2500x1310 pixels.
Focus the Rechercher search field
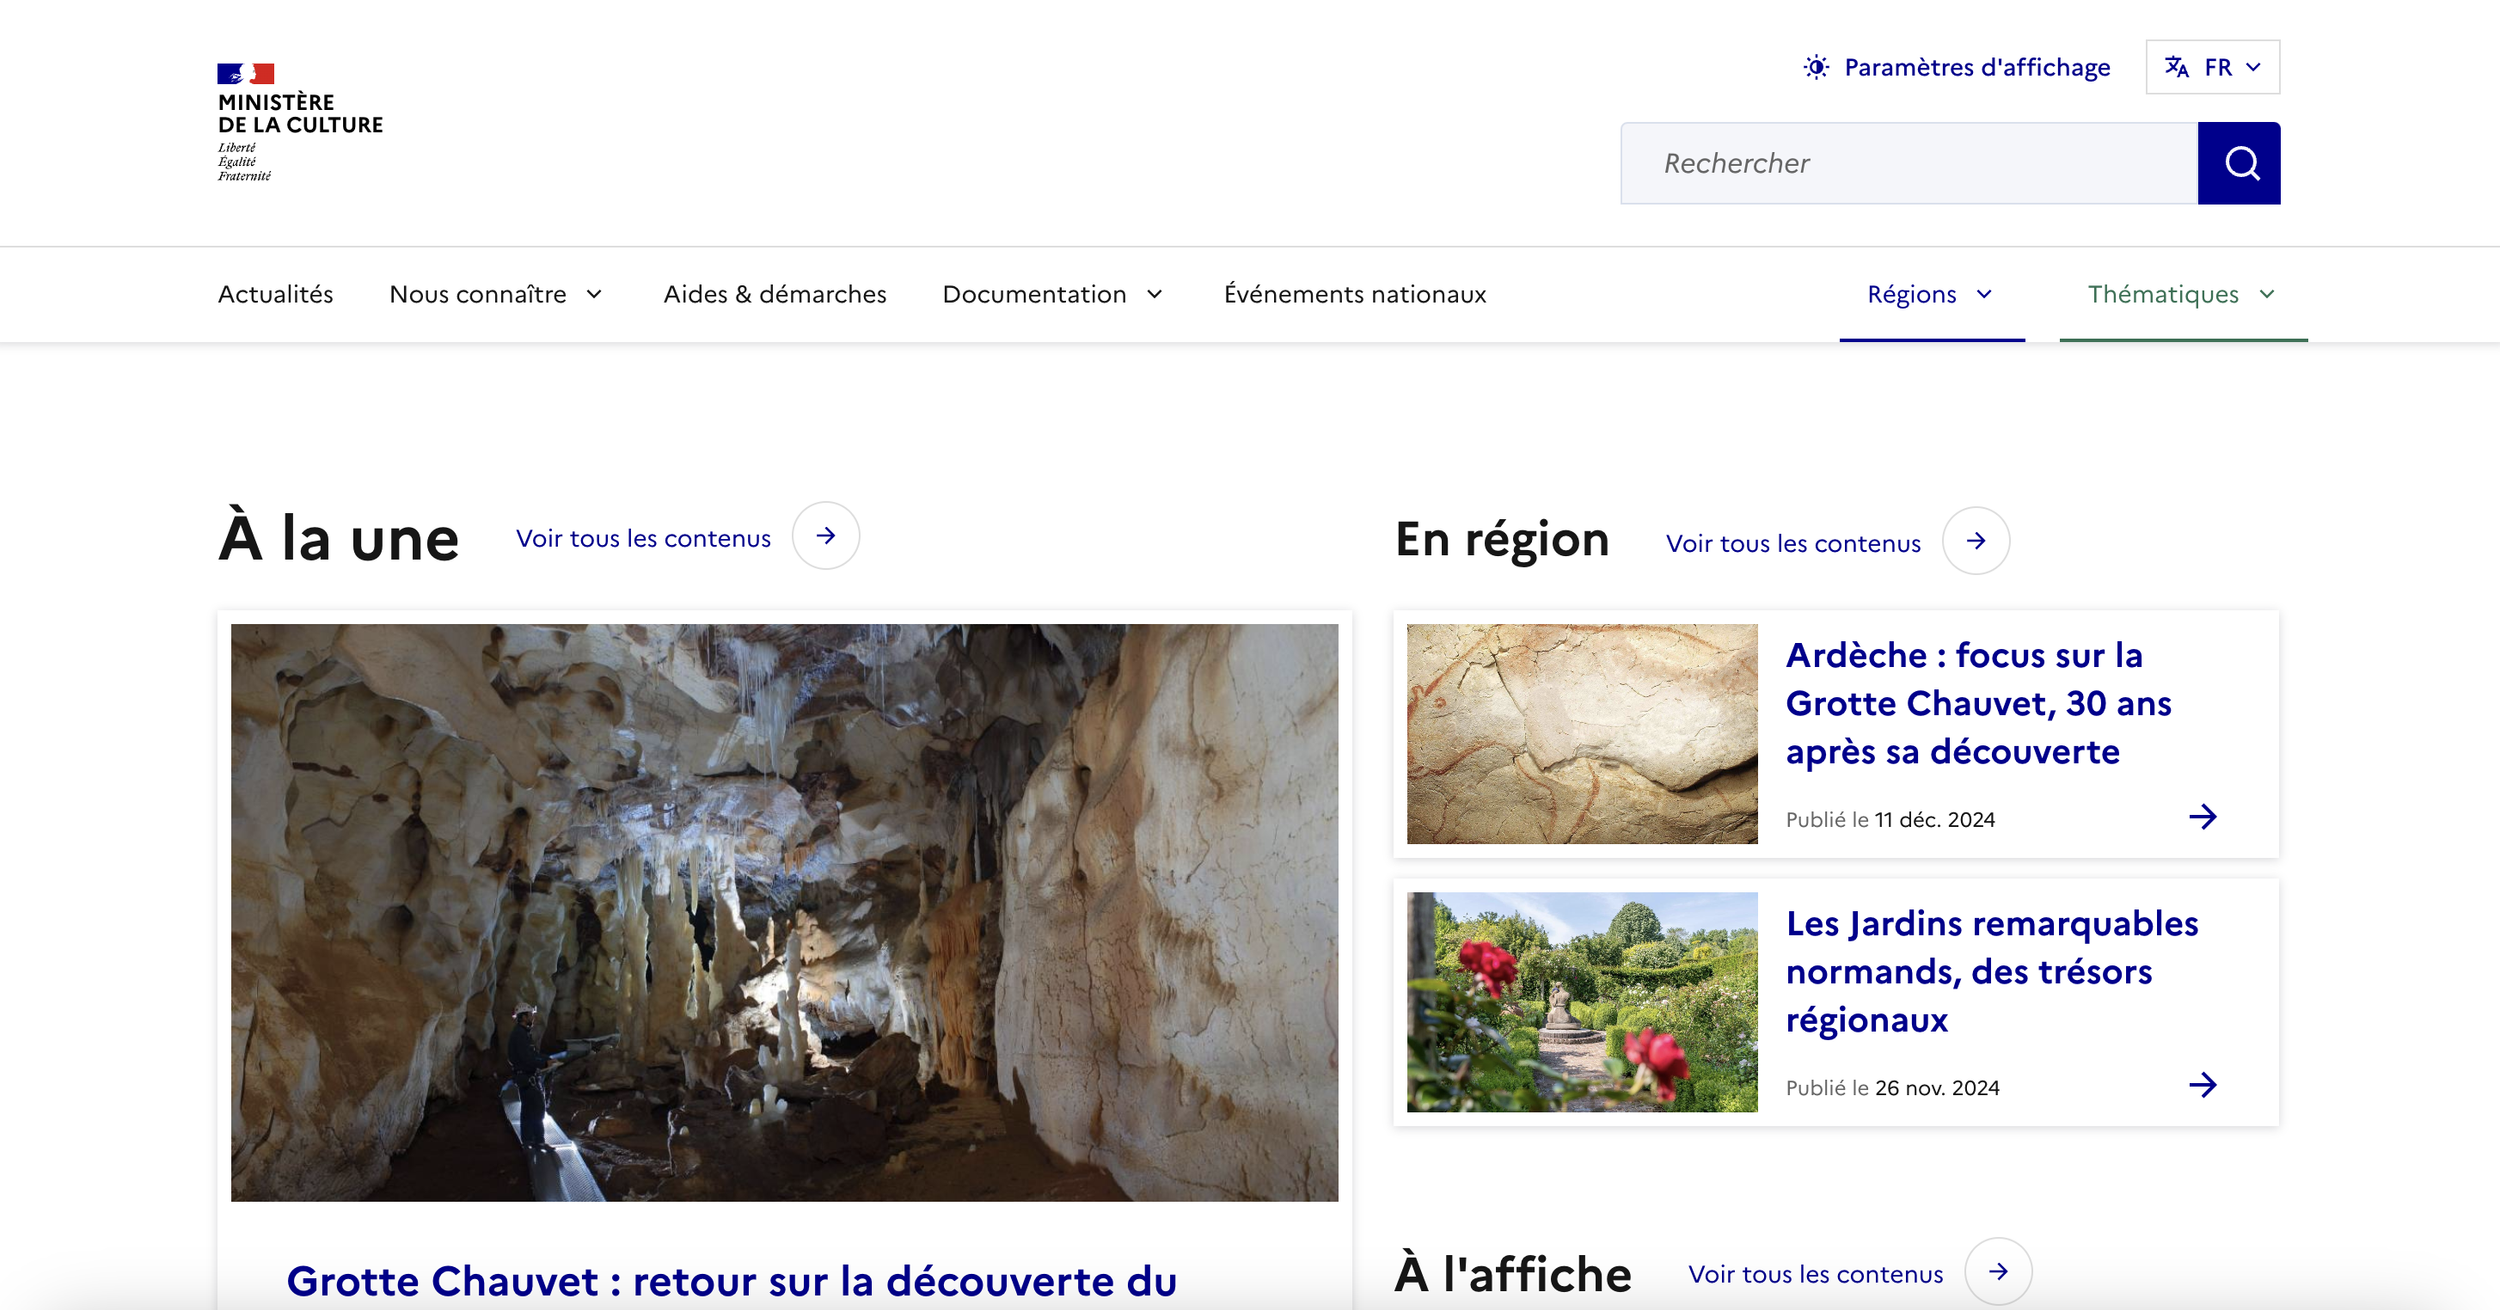point(1909,163)
